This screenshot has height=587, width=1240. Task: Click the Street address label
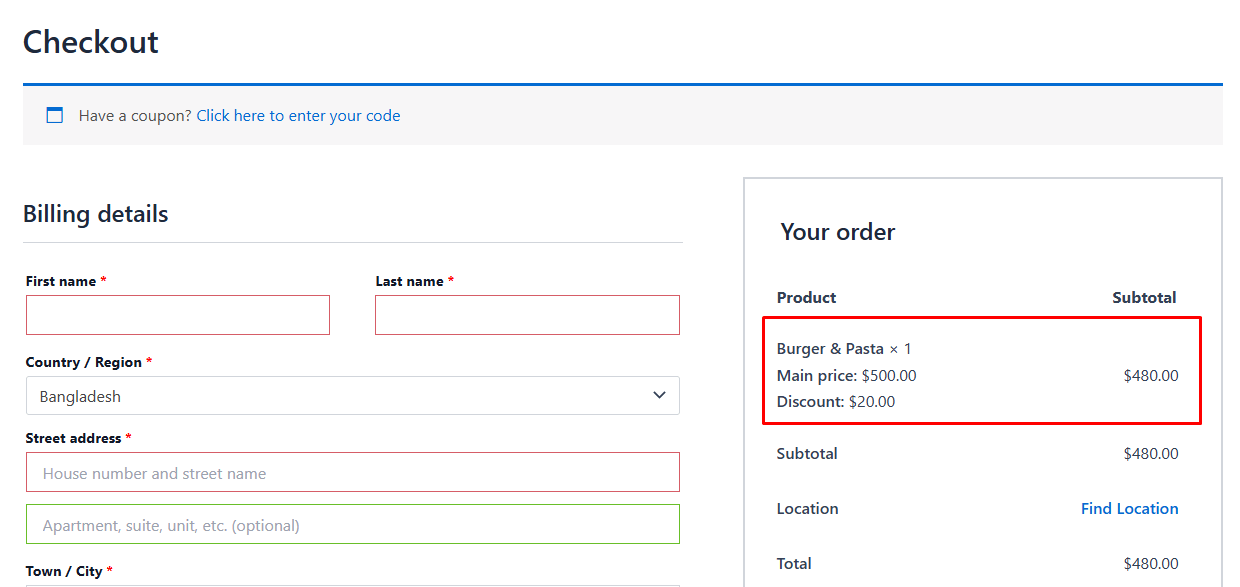click(x=73, y=438)
